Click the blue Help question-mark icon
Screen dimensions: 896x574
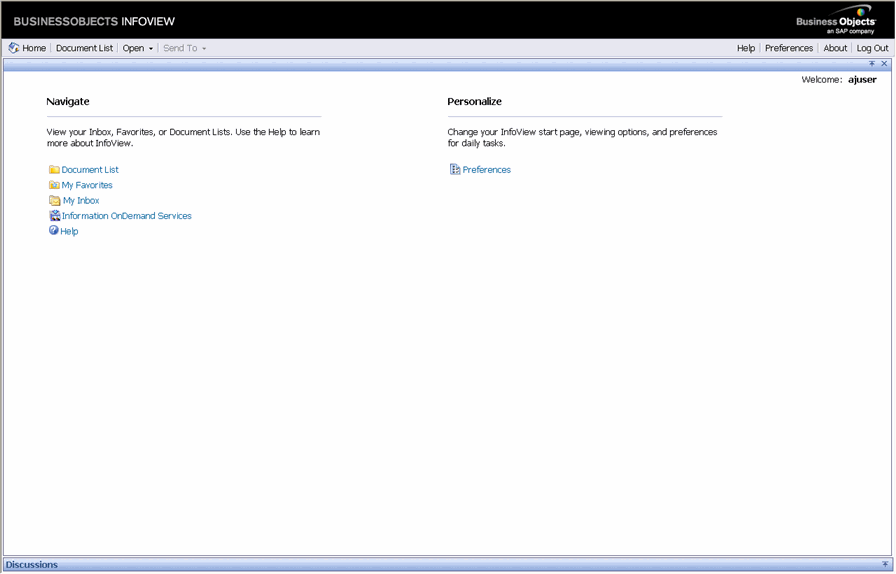[54, 230]
